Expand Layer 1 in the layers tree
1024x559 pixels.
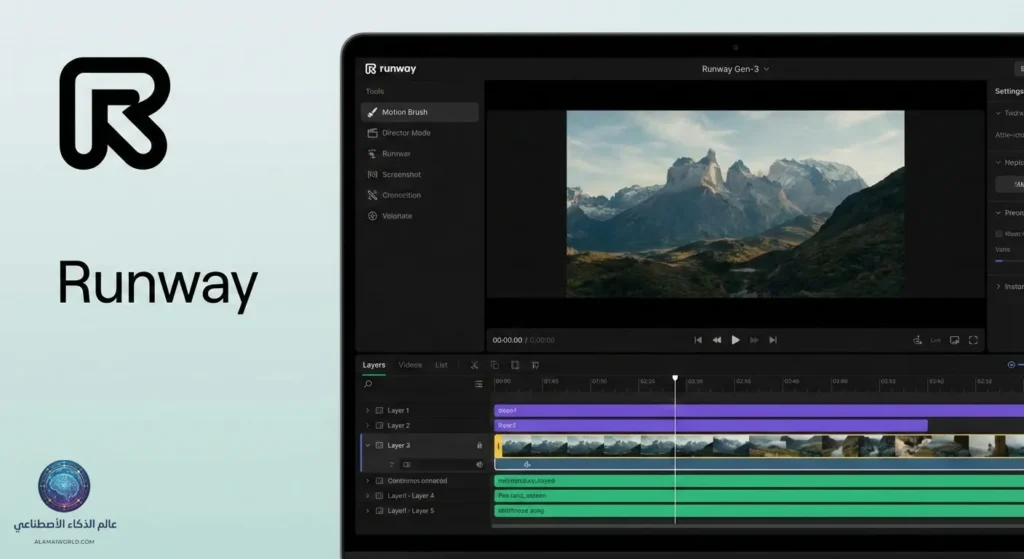click(367, 411)
